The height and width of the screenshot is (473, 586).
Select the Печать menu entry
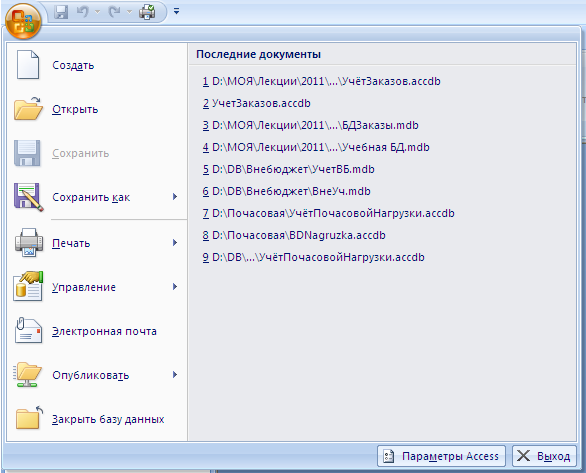[x=97, y=243]
